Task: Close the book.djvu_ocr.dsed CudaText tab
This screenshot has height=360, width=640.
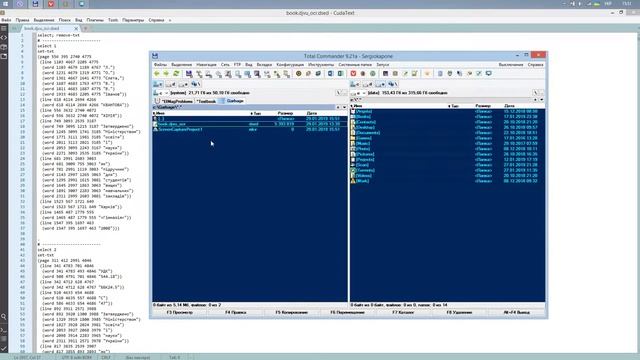Action: tap(76, 29)
